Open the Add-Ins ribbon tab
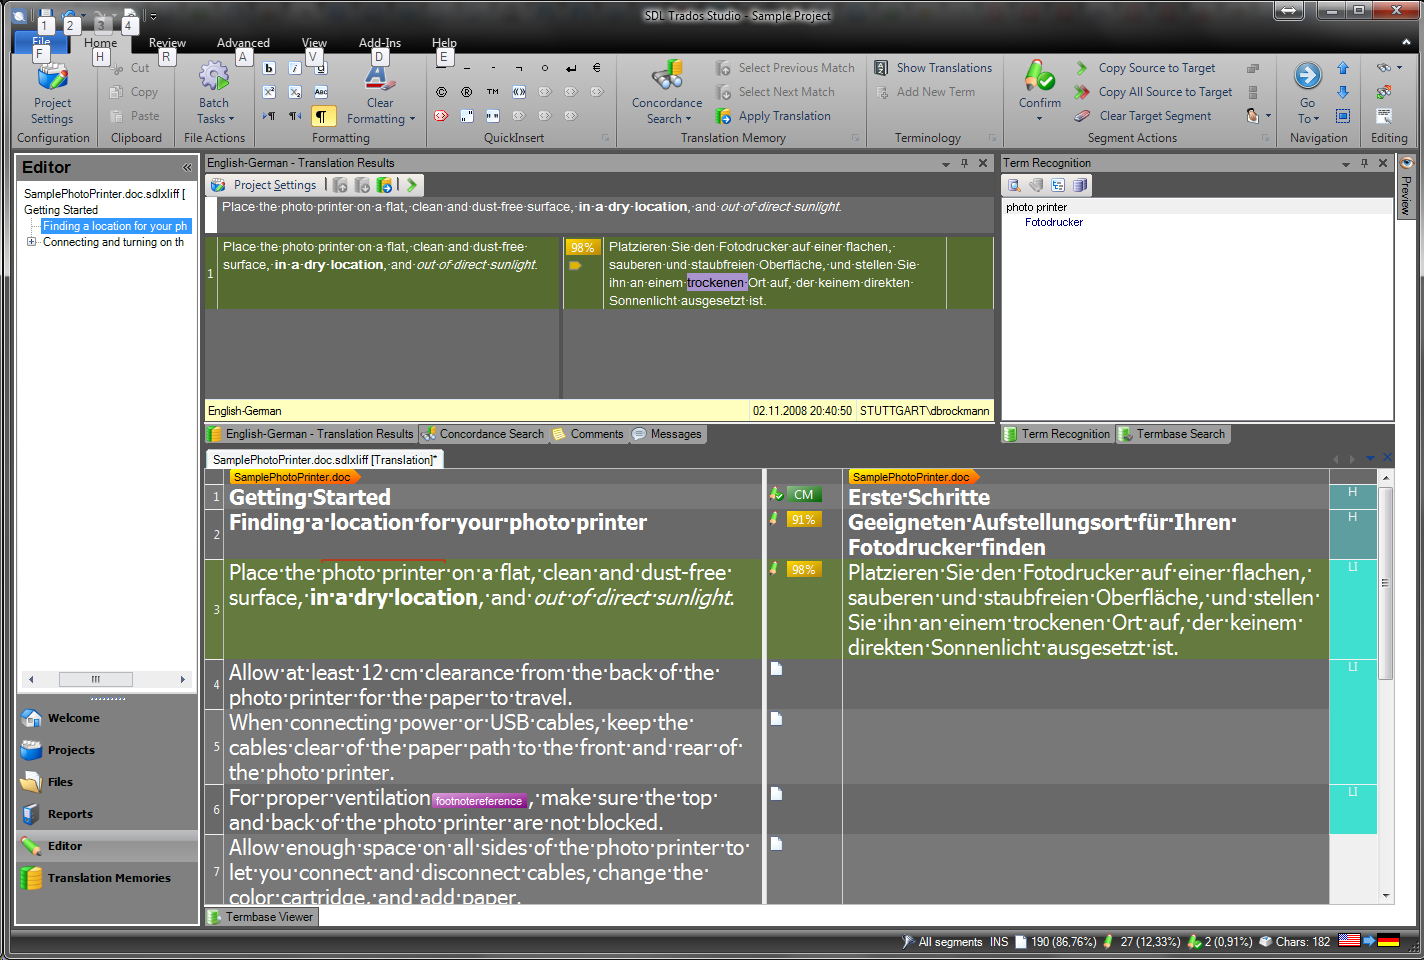The width and height of the screenshot is (1424, 960). pos(380,43)
